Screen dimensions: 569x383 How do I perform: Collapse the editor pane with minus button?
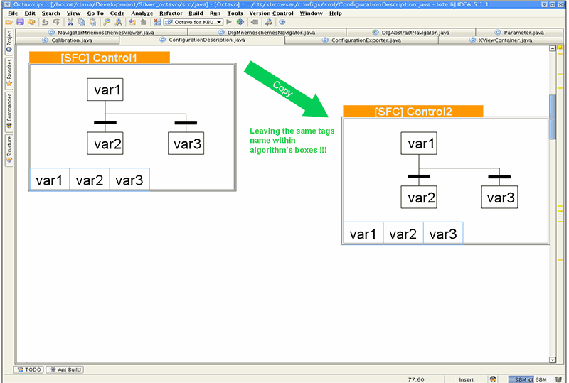(552, 48)
